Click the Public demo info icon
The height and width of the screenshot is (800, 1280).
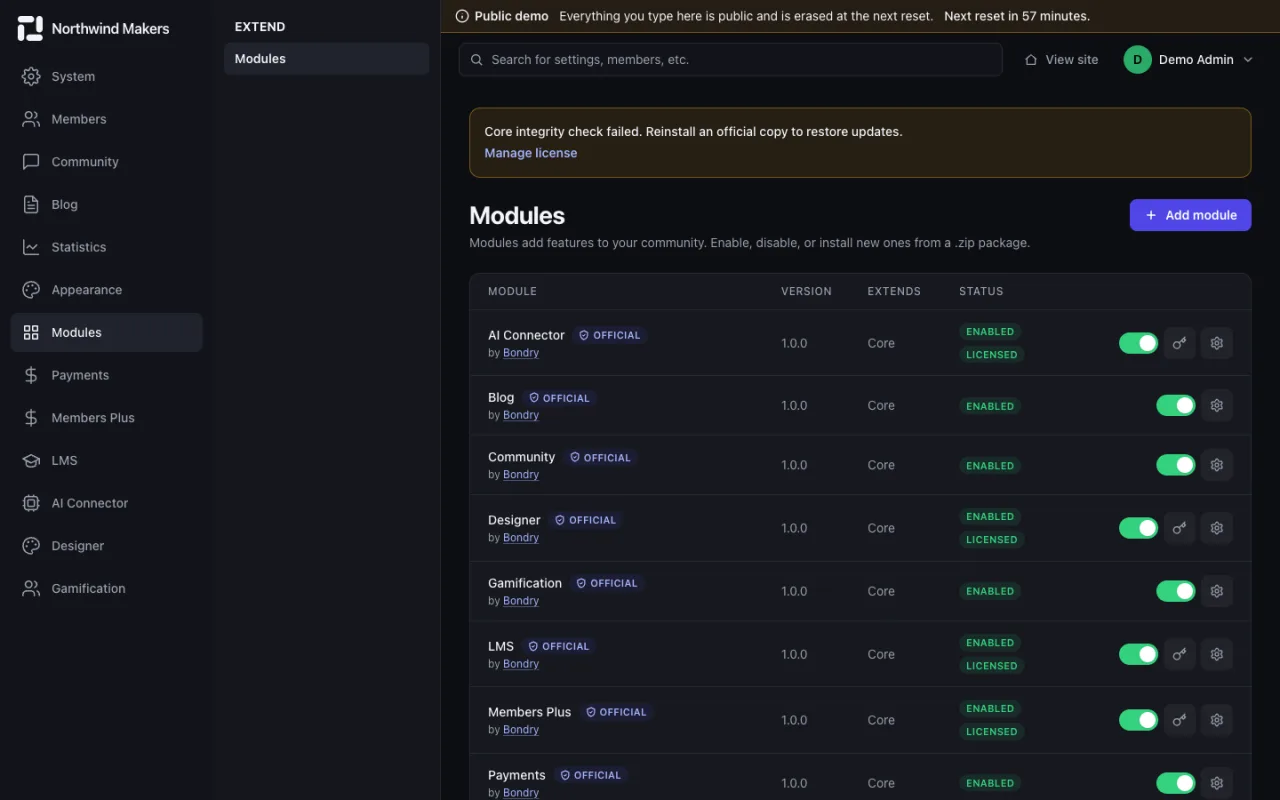click(x=462, y=16)
